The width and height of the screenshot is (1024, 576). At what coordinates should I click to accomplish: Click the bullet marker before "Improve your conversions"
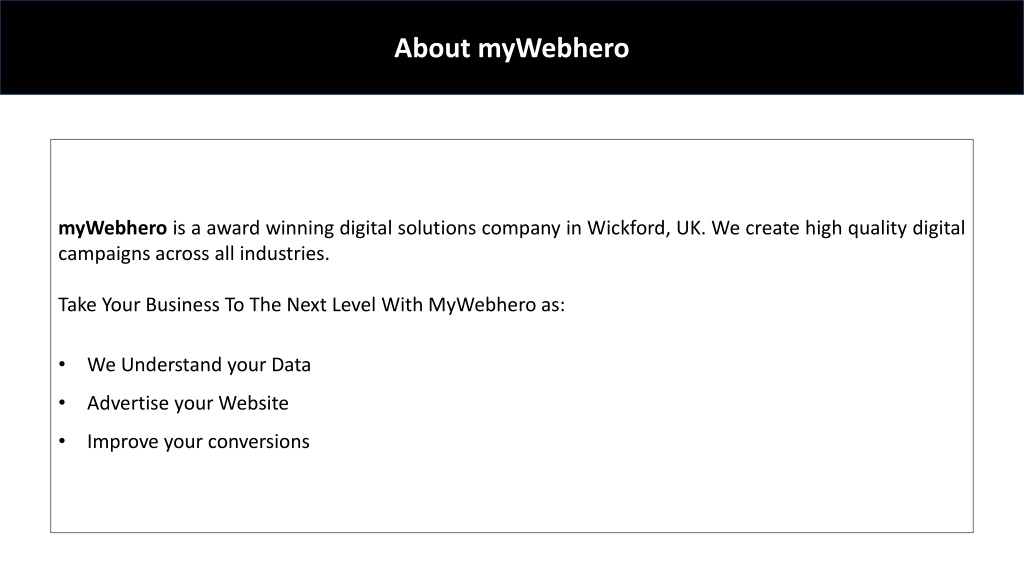pyautogui.click(x=62, y=441)
